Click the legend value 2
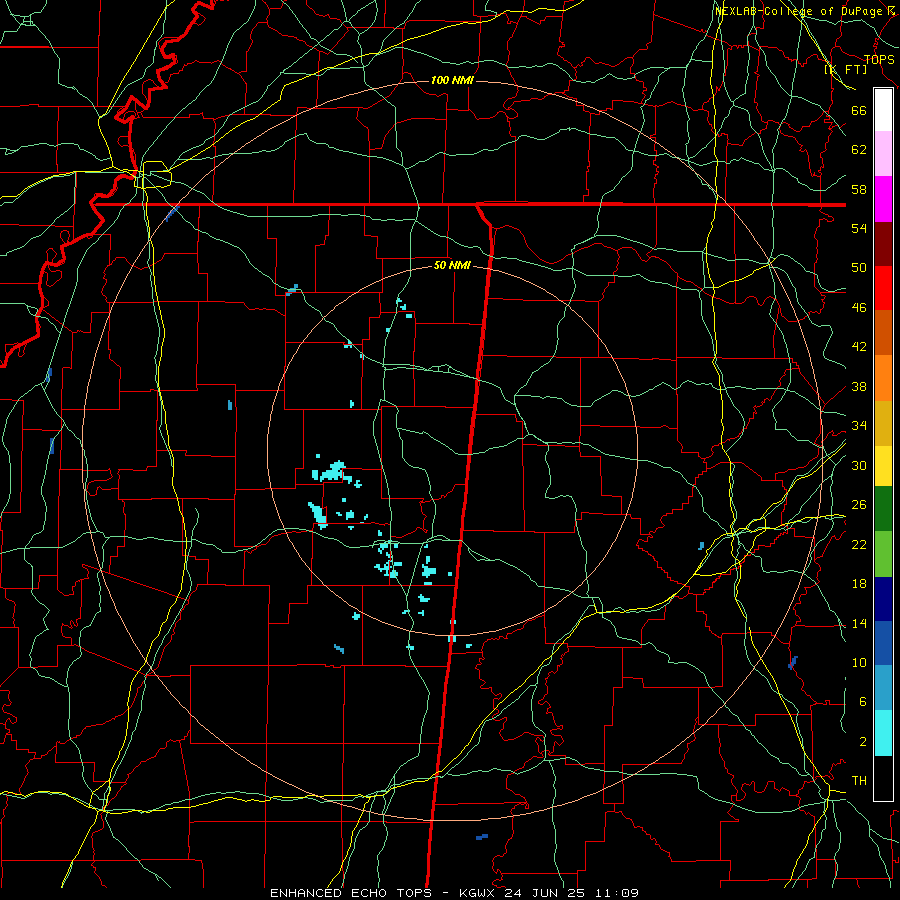 click(863, 742)
